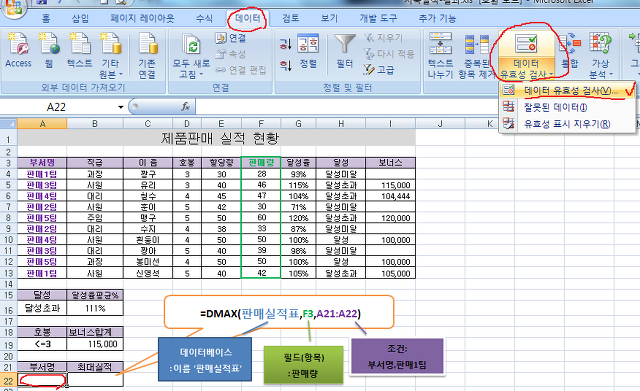Click the <=3 criteria cell

click(x=42, y=344)
